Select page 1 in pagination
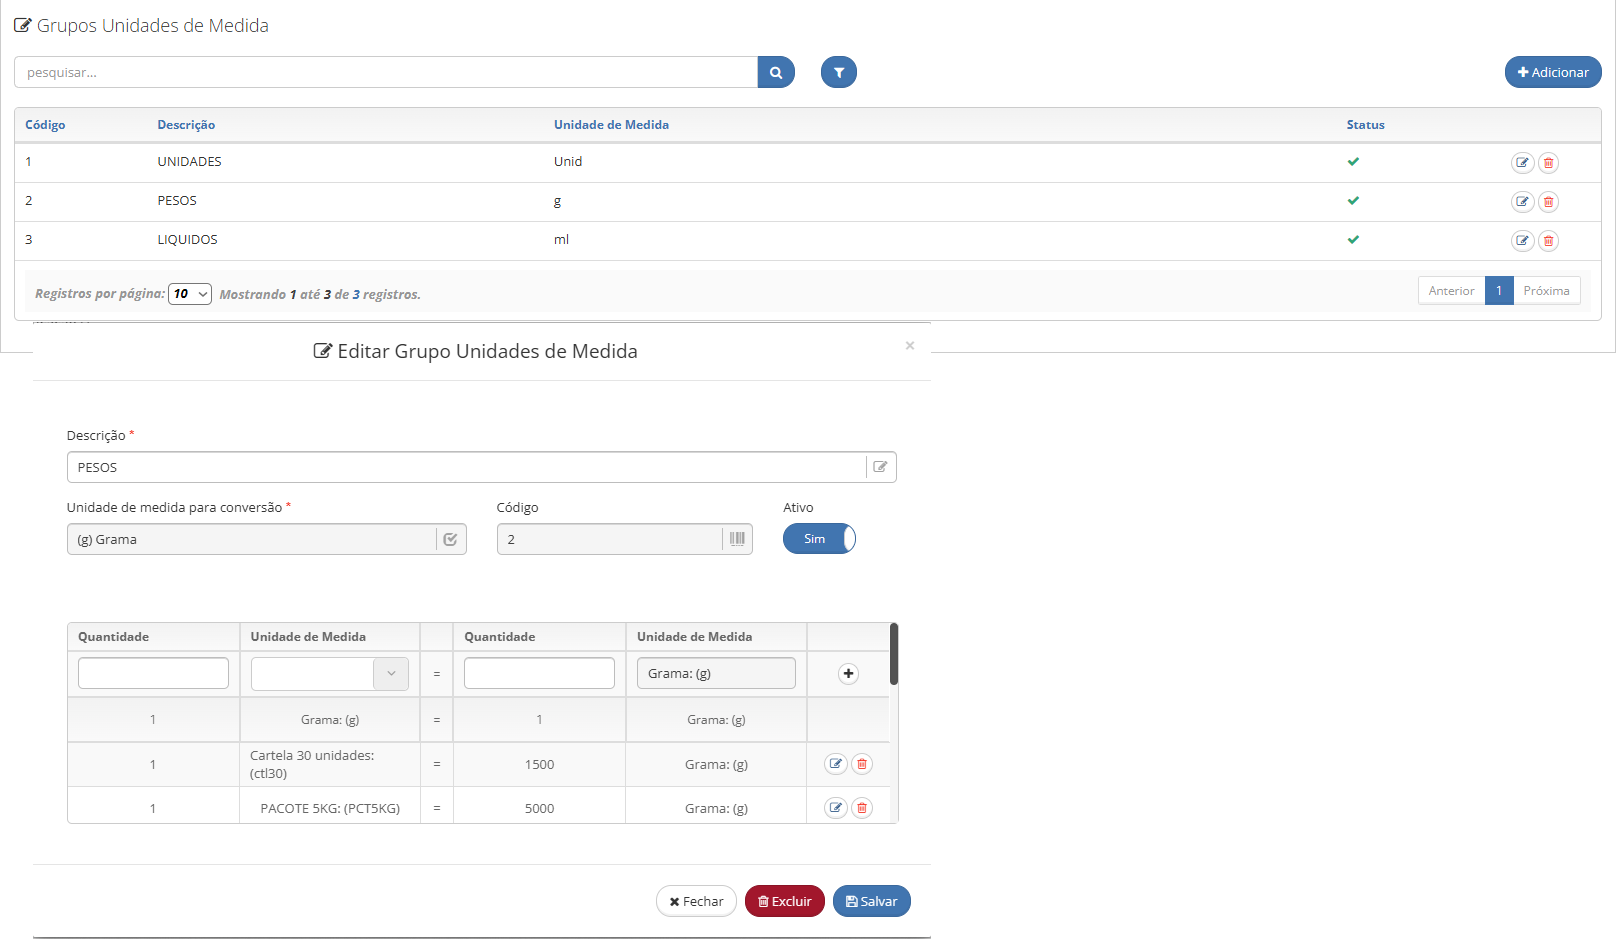The width and height of the screenshot is (1623, 944). coord(1499,291)
